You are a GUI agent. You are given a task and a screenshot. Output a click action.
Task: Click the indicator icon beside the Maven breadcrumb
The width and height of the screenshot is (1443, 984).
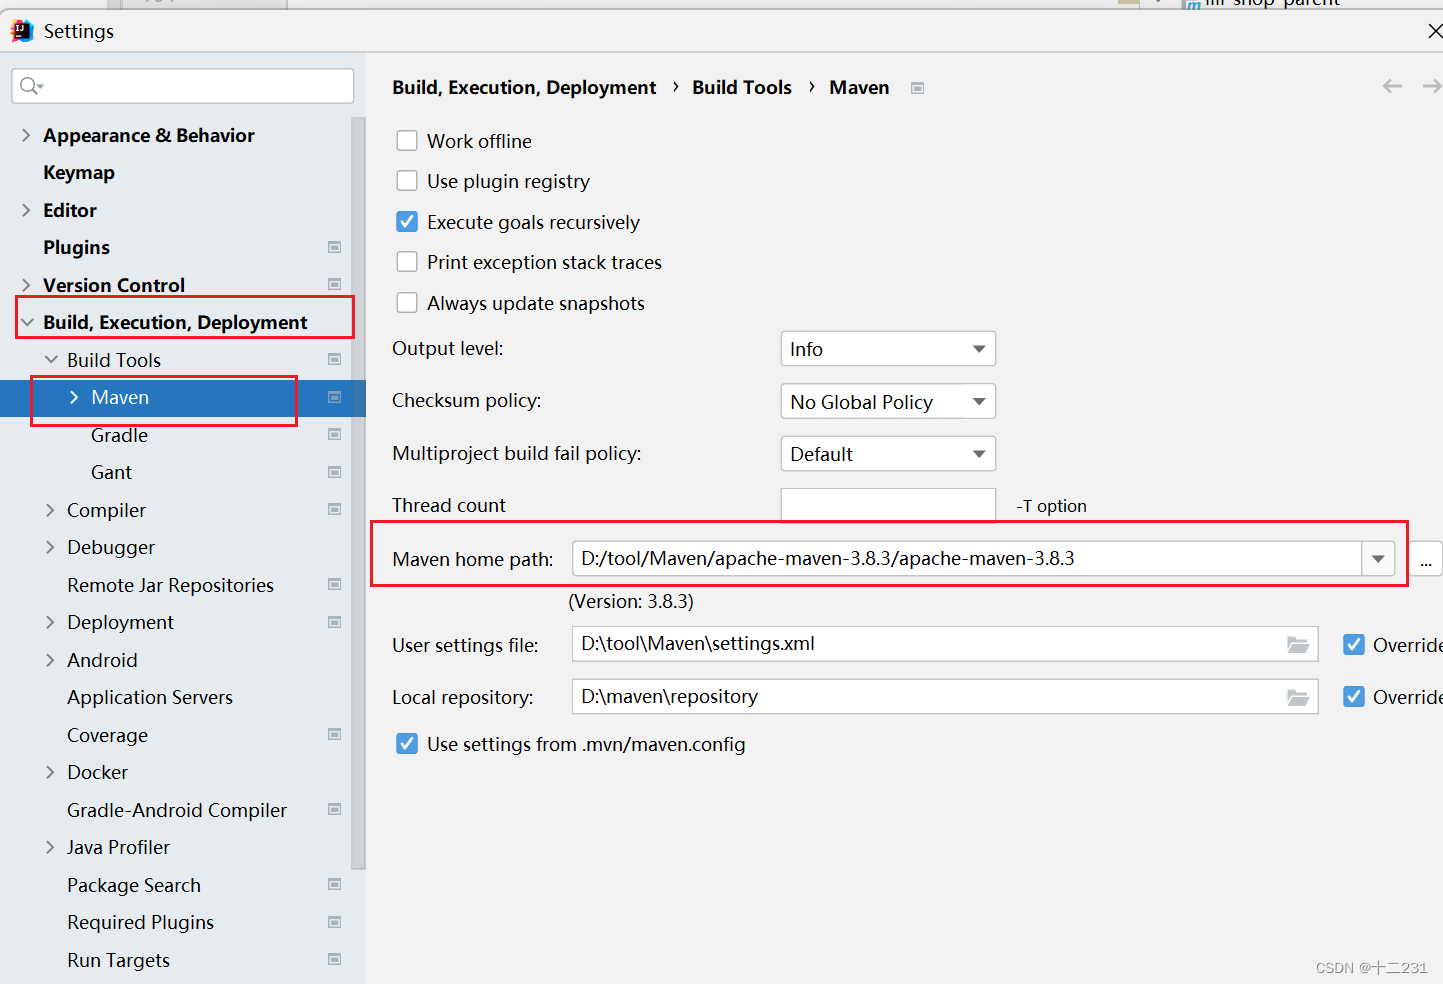click(x=917, y=88)
